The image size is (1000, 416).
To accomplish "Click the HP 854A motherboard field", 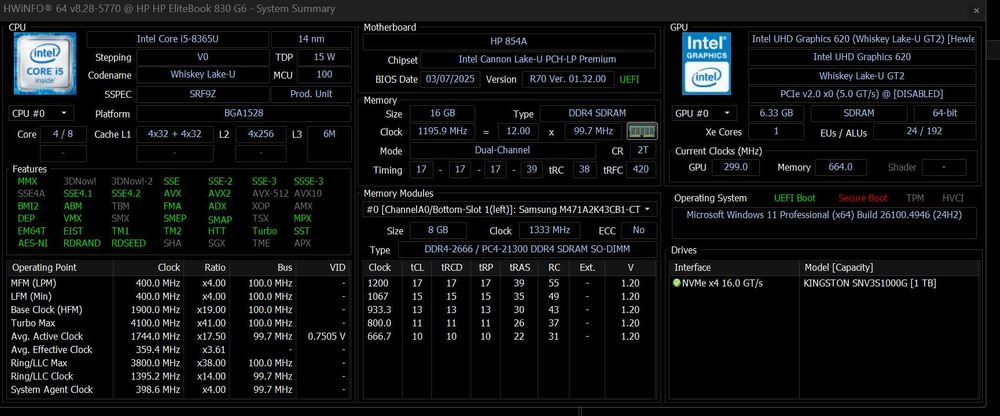I will [509, 41].
